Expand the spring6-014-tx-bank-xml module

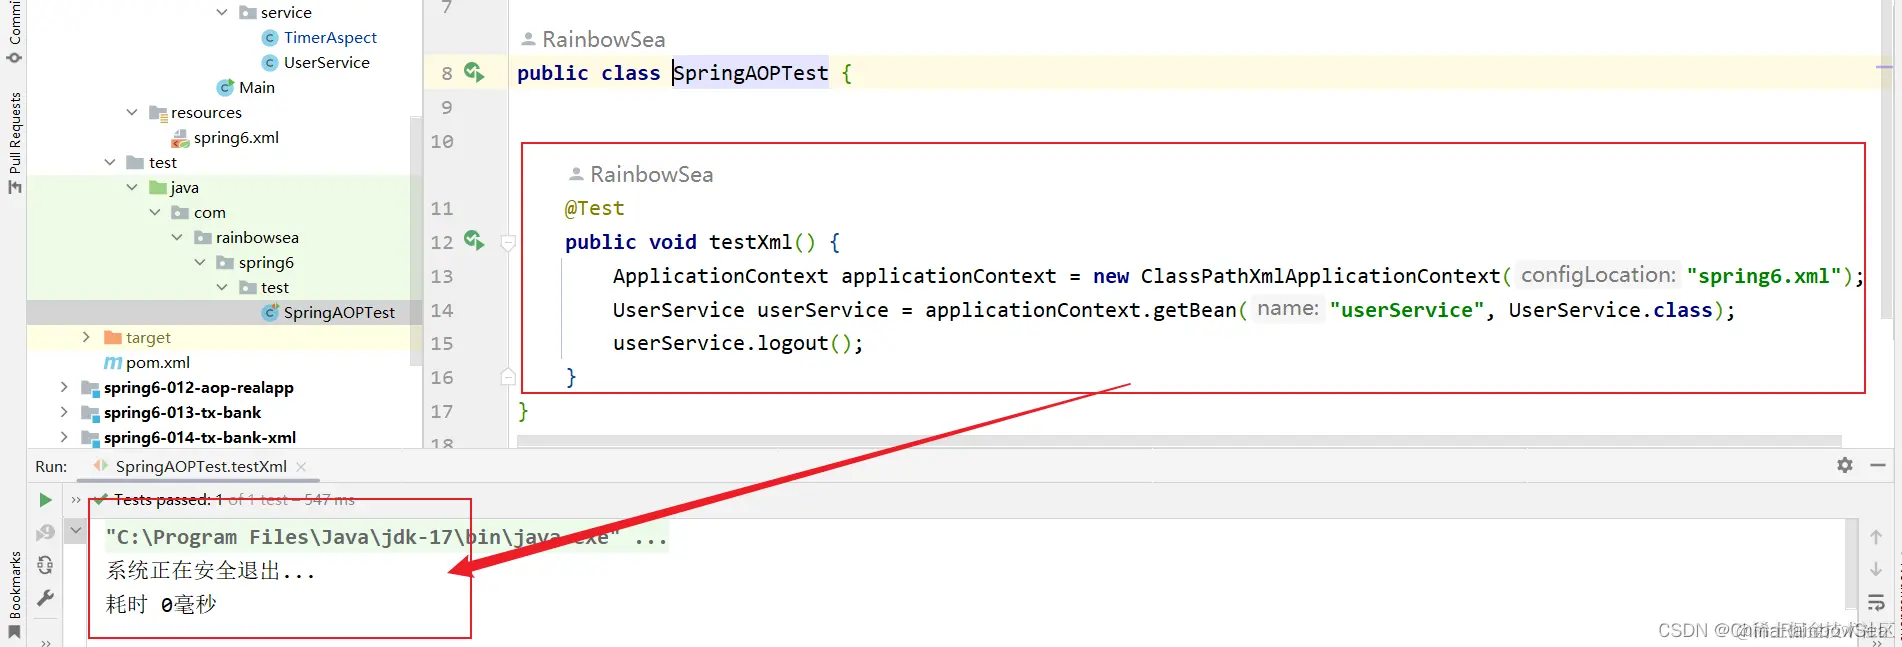64,437
